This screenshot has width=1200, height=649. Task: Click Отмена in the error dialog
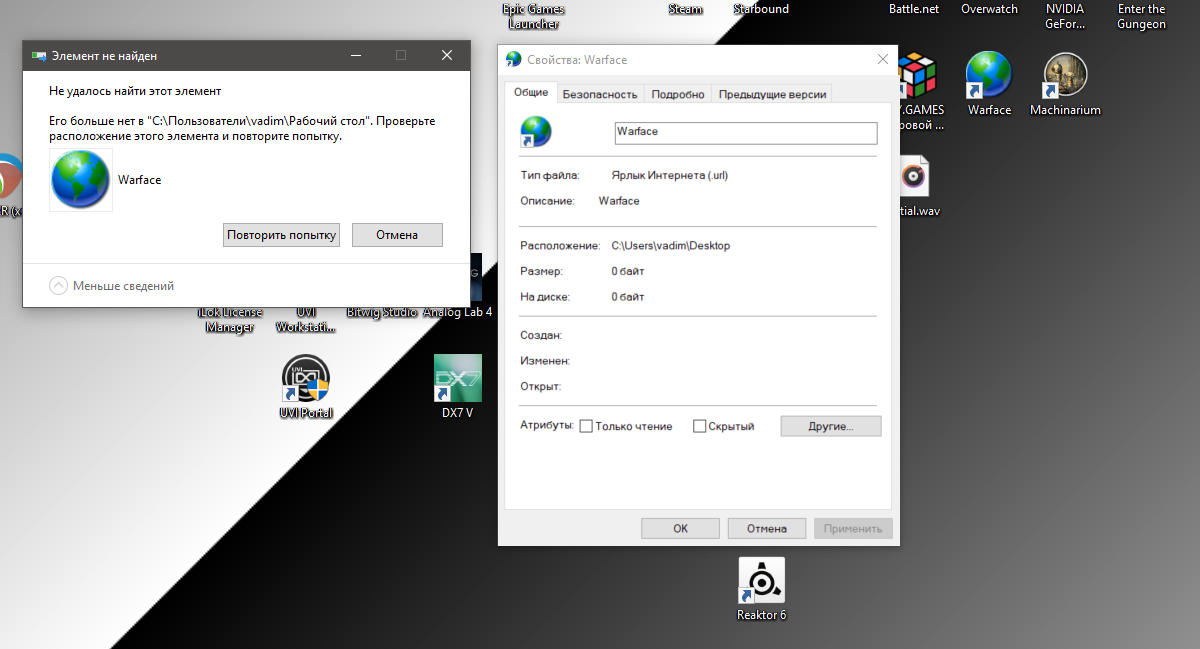point(397,235)
